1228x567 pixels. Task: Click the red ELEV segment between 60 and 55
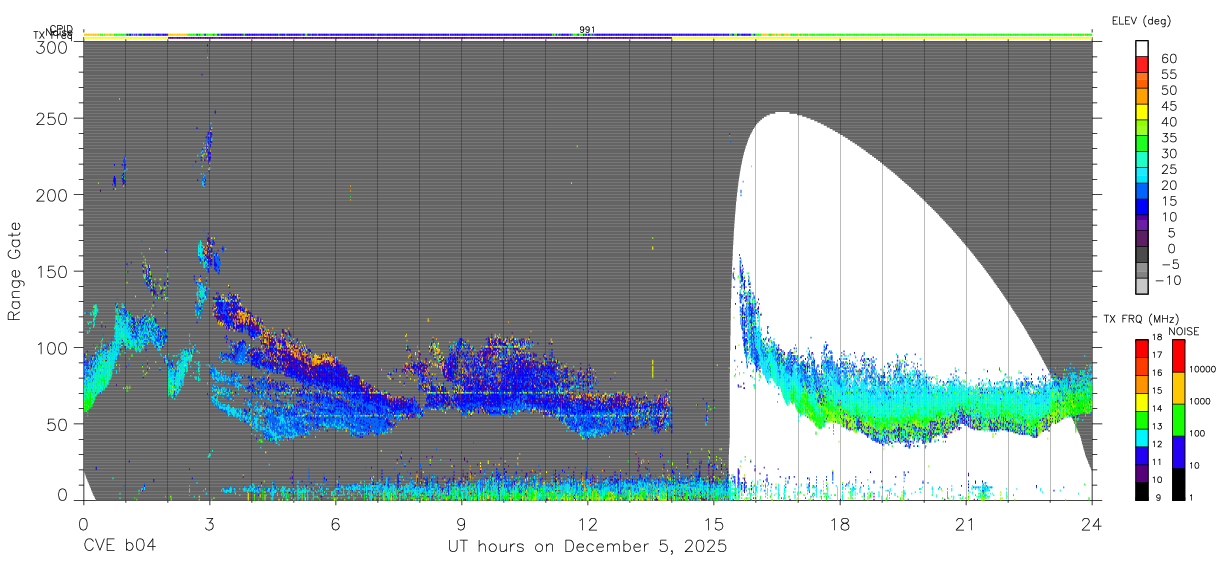tap(1142, 65)
